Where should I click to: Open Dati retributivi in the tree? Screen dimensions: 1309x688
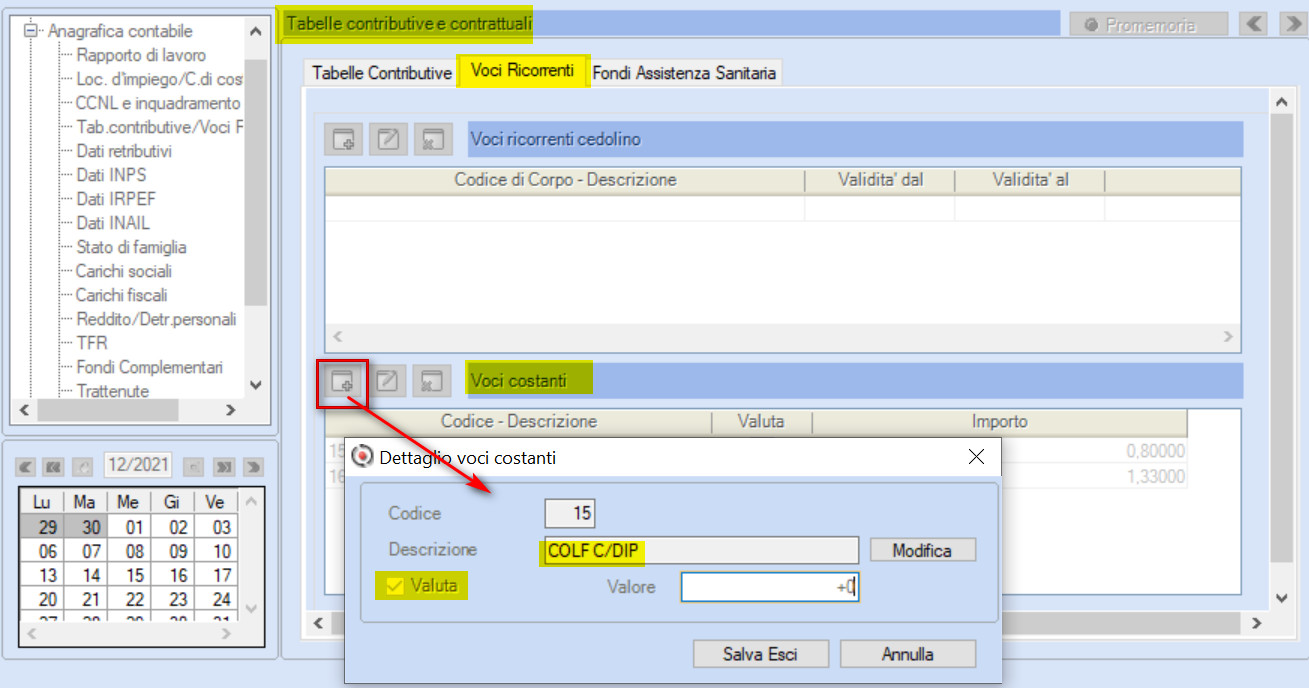coord(124,151)
